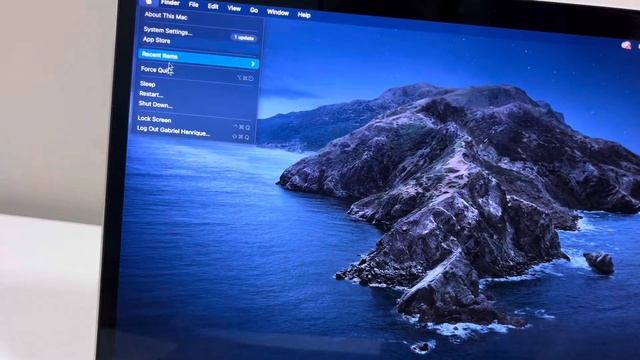Open the Window menu
Viewport: 640px width, 360px height.
point(278,13)
